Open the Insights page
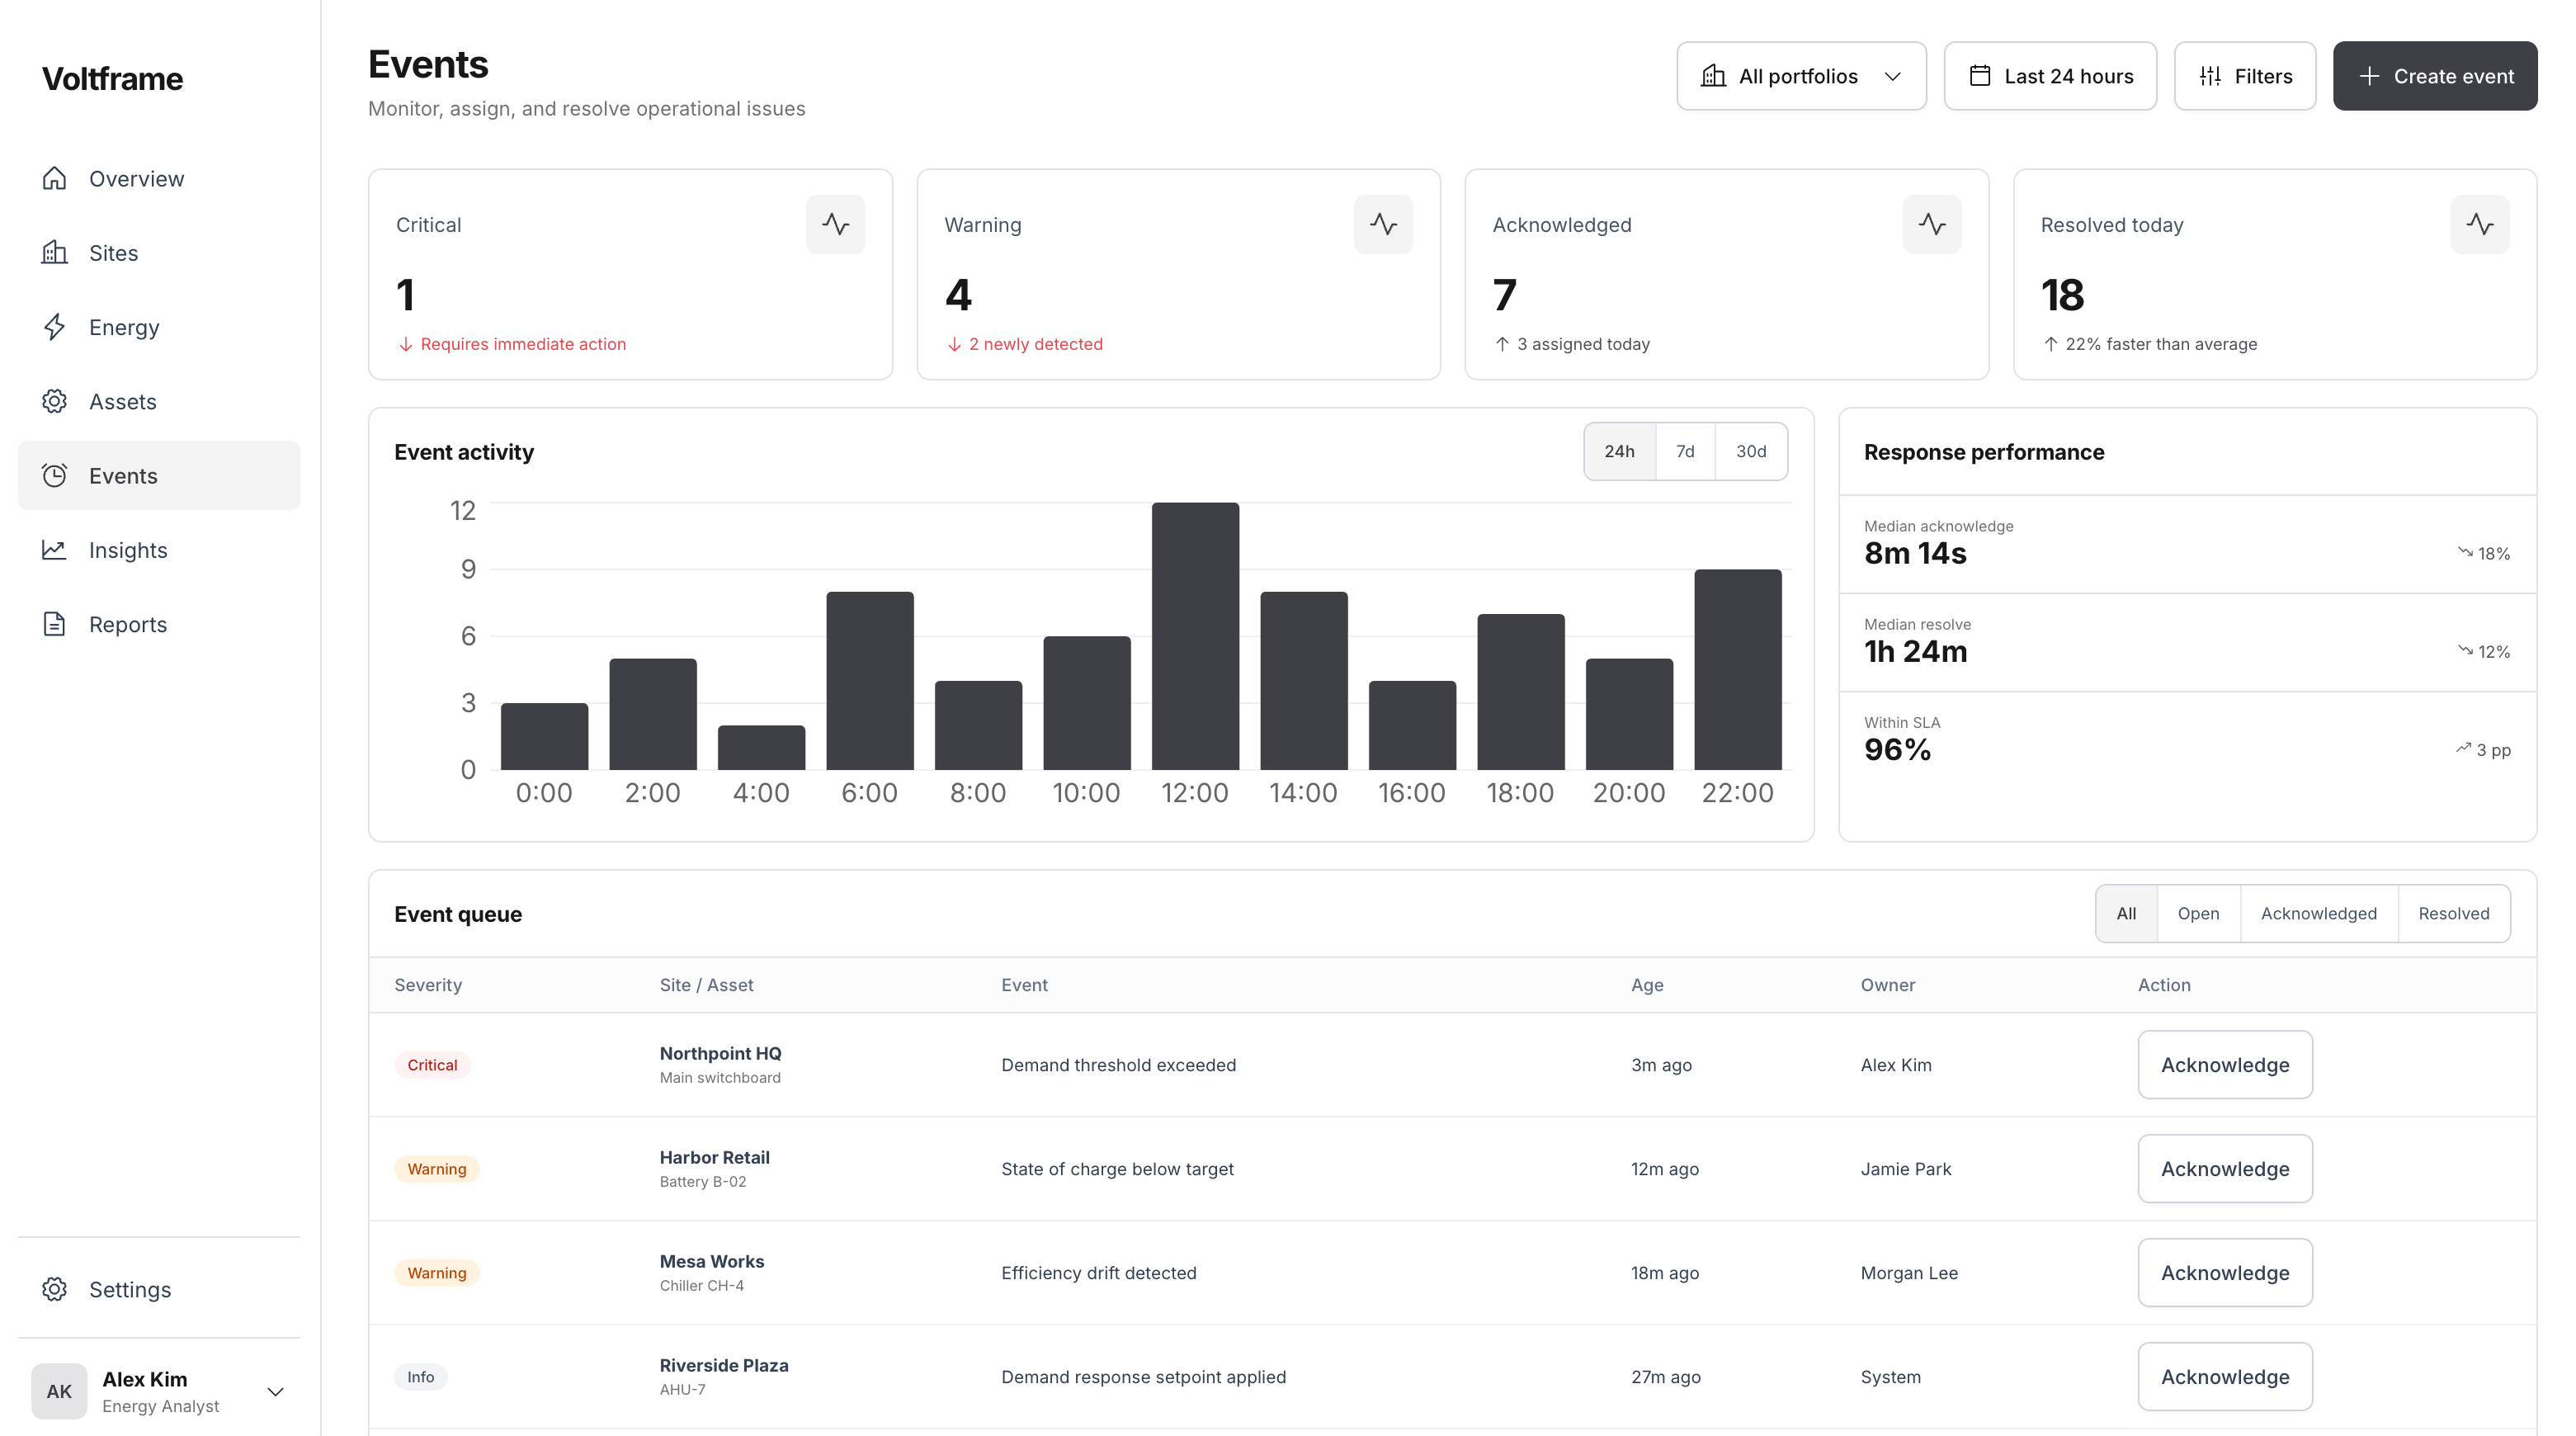 [x=159, y=550]
